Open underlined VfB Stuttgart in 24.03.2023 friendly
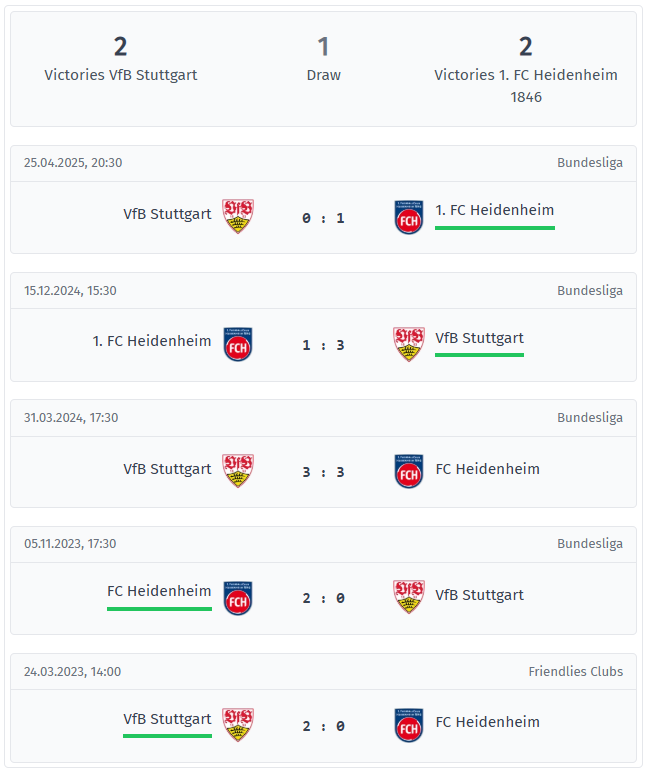The width and height of the screenshot is (647, 773). [x=167, y=720]
